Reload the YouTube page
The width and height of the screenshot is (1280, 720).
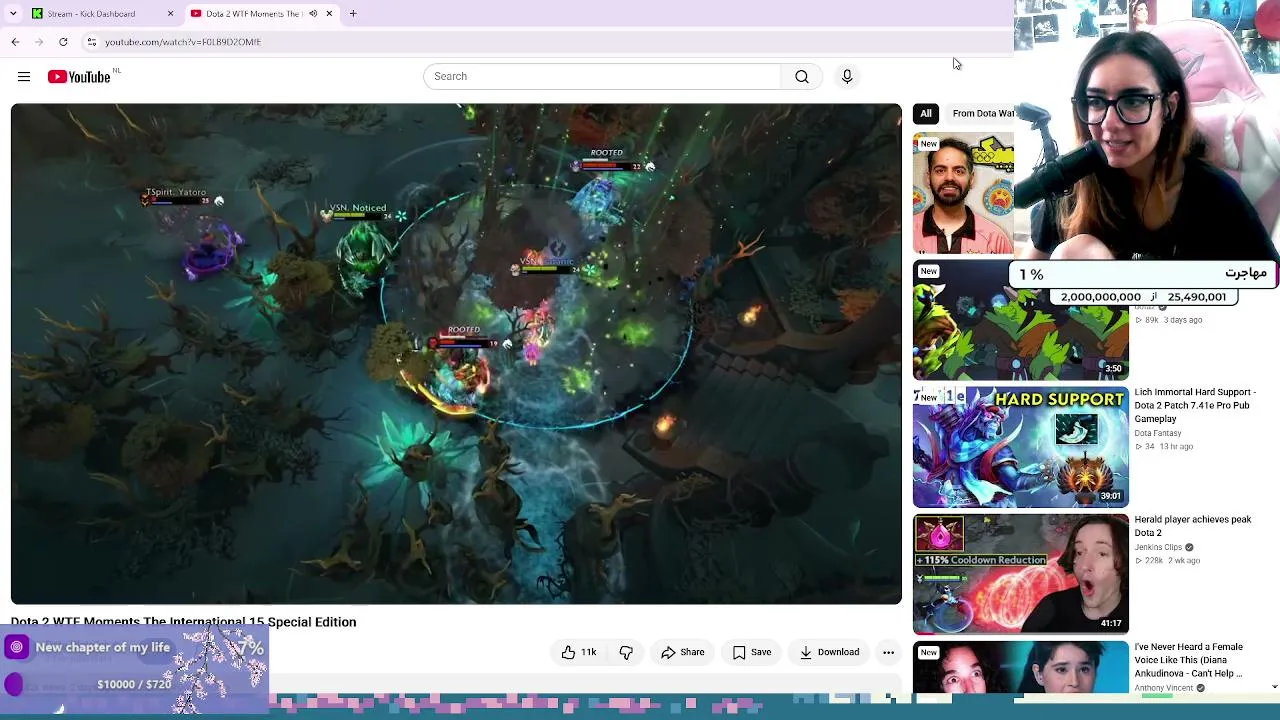[x=63, y=42]
